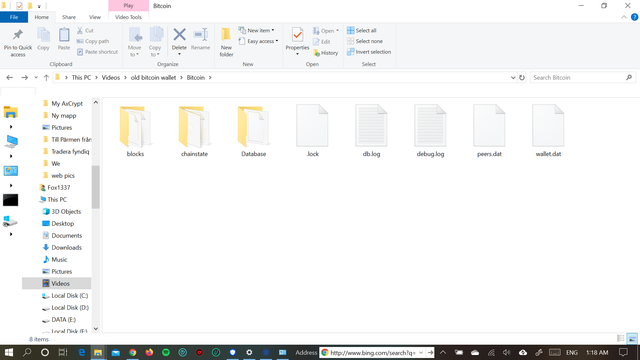
Task: Go up one folder level
Action: point(46,78)
